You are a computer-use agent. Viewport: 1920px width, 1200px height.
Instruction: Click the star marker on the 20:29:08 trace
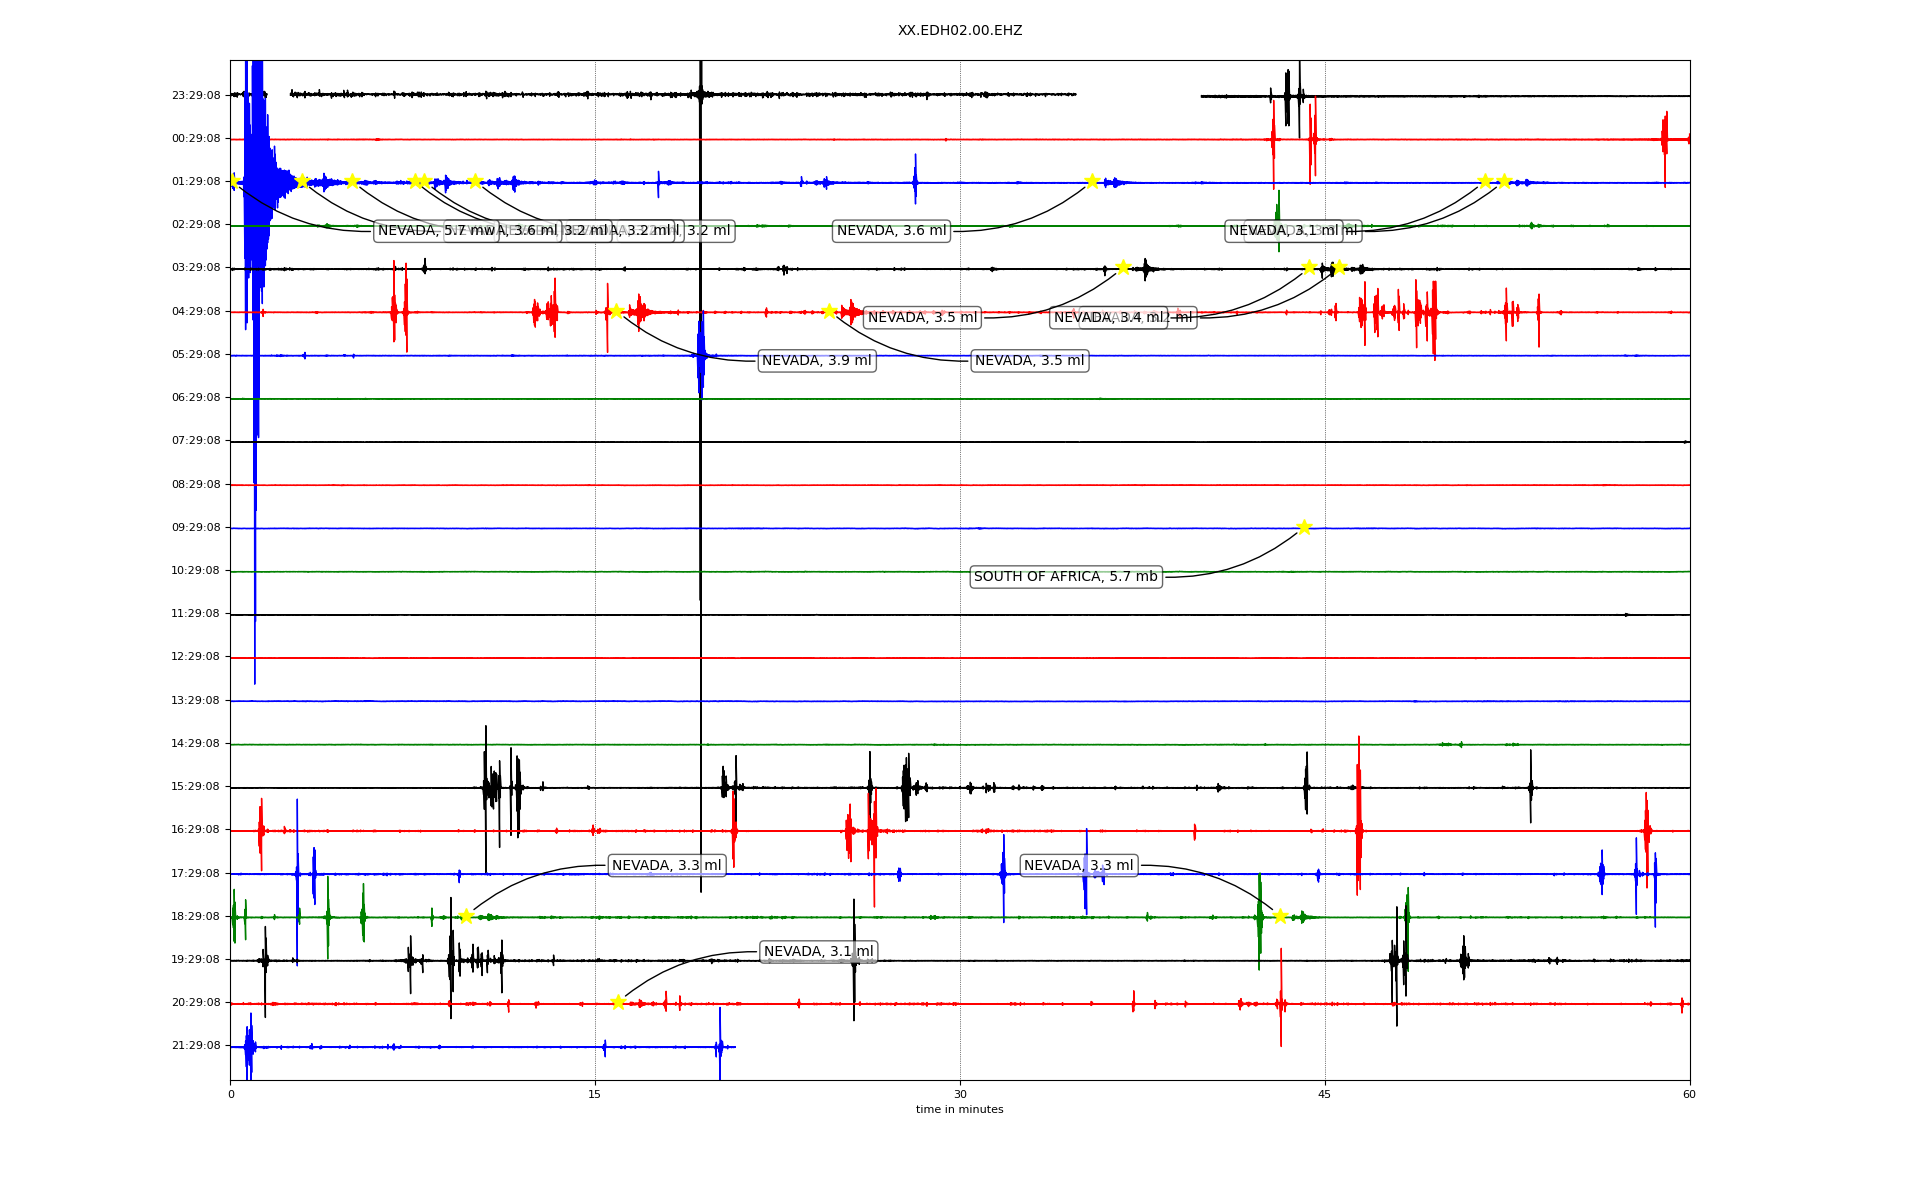[x=618, y=1002]
